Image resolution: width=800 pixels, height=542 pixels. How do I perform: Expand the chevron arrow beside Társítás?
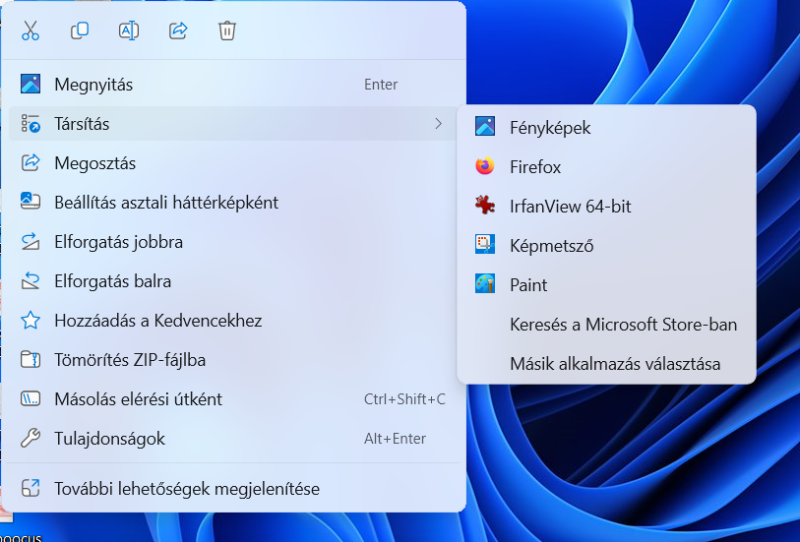[438, 124]
